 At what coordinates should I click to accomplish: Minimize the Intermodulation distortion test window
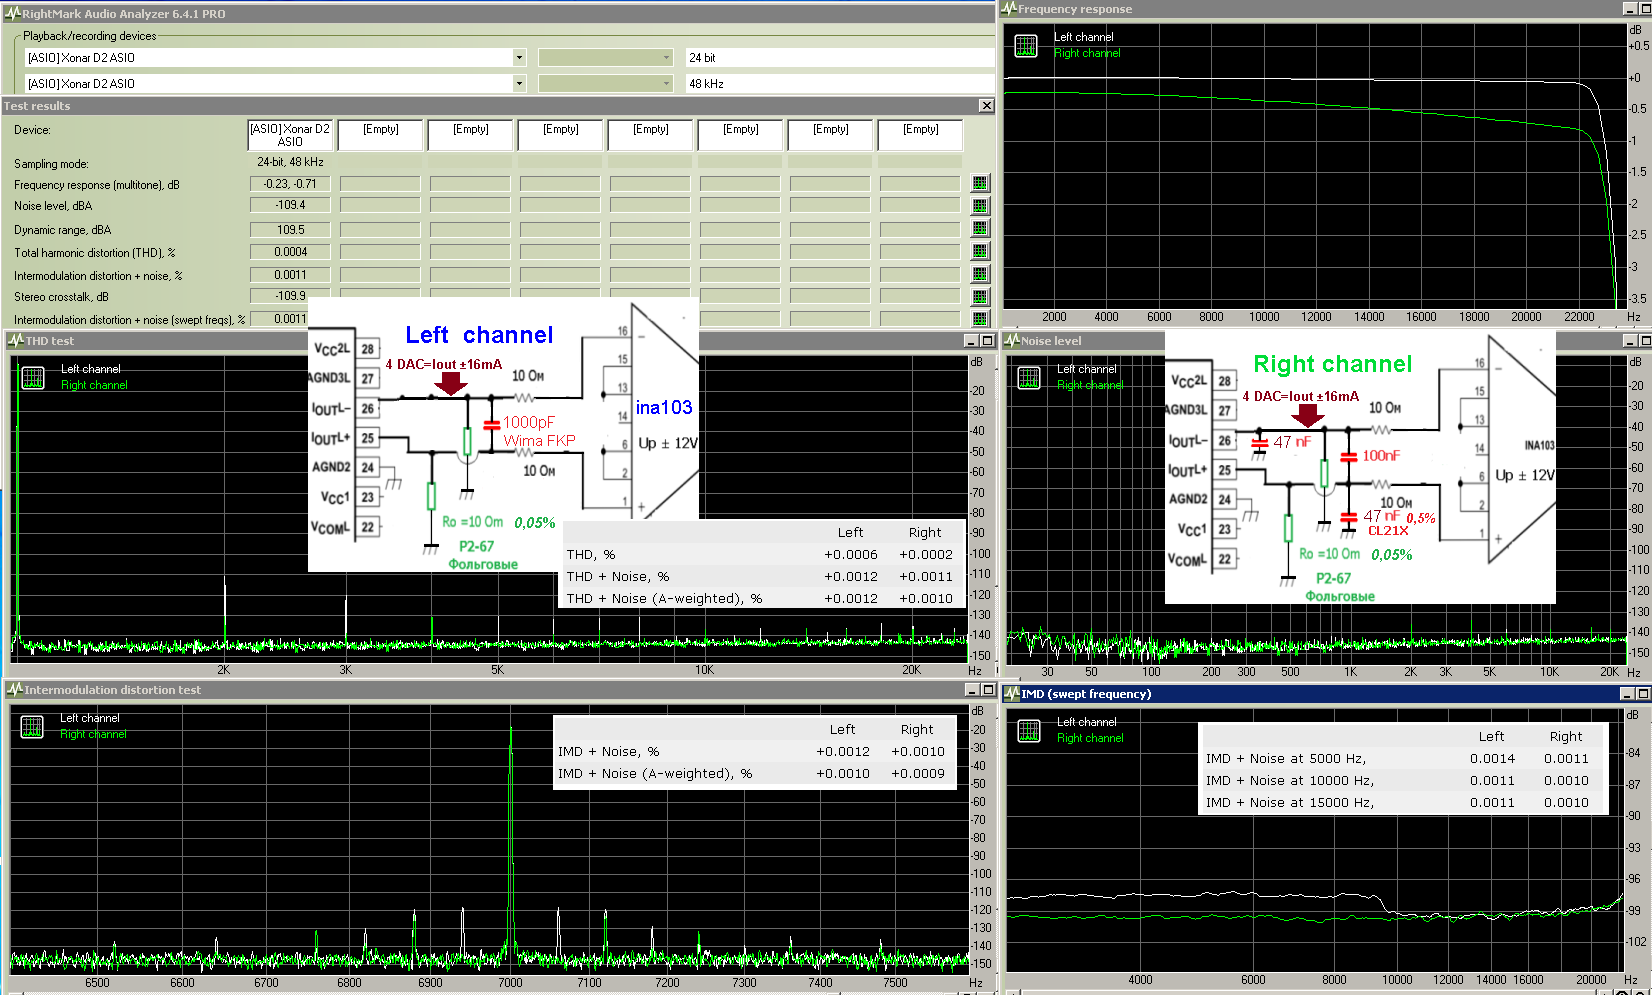[x=971, y=690]
